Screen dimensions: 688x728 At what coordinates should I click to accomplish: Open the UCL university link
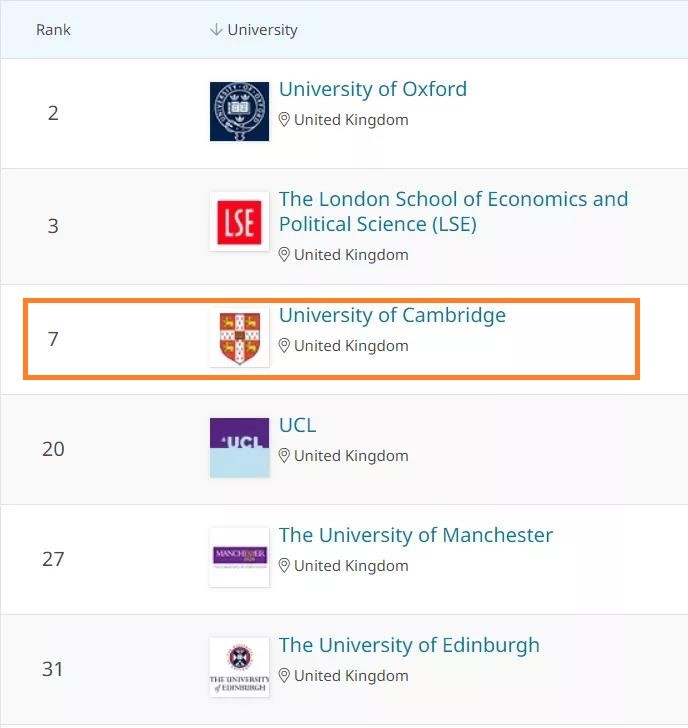(298, 425)
